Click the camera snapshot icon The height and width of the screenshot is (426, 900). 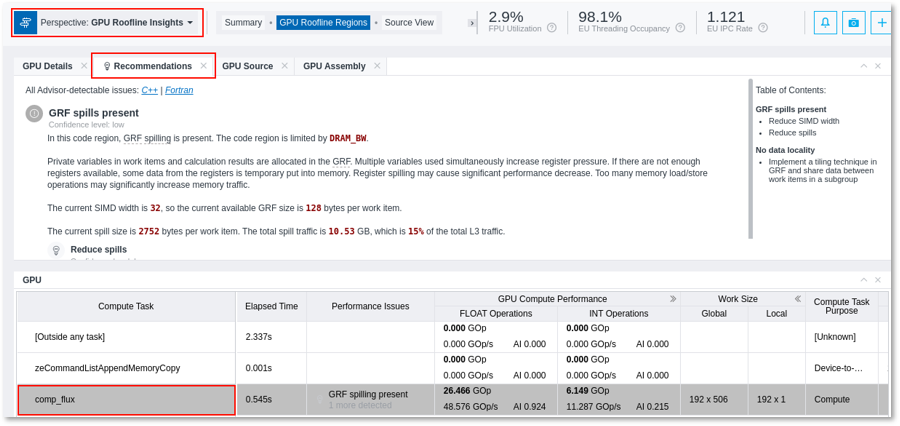click(x=853, y=22)
